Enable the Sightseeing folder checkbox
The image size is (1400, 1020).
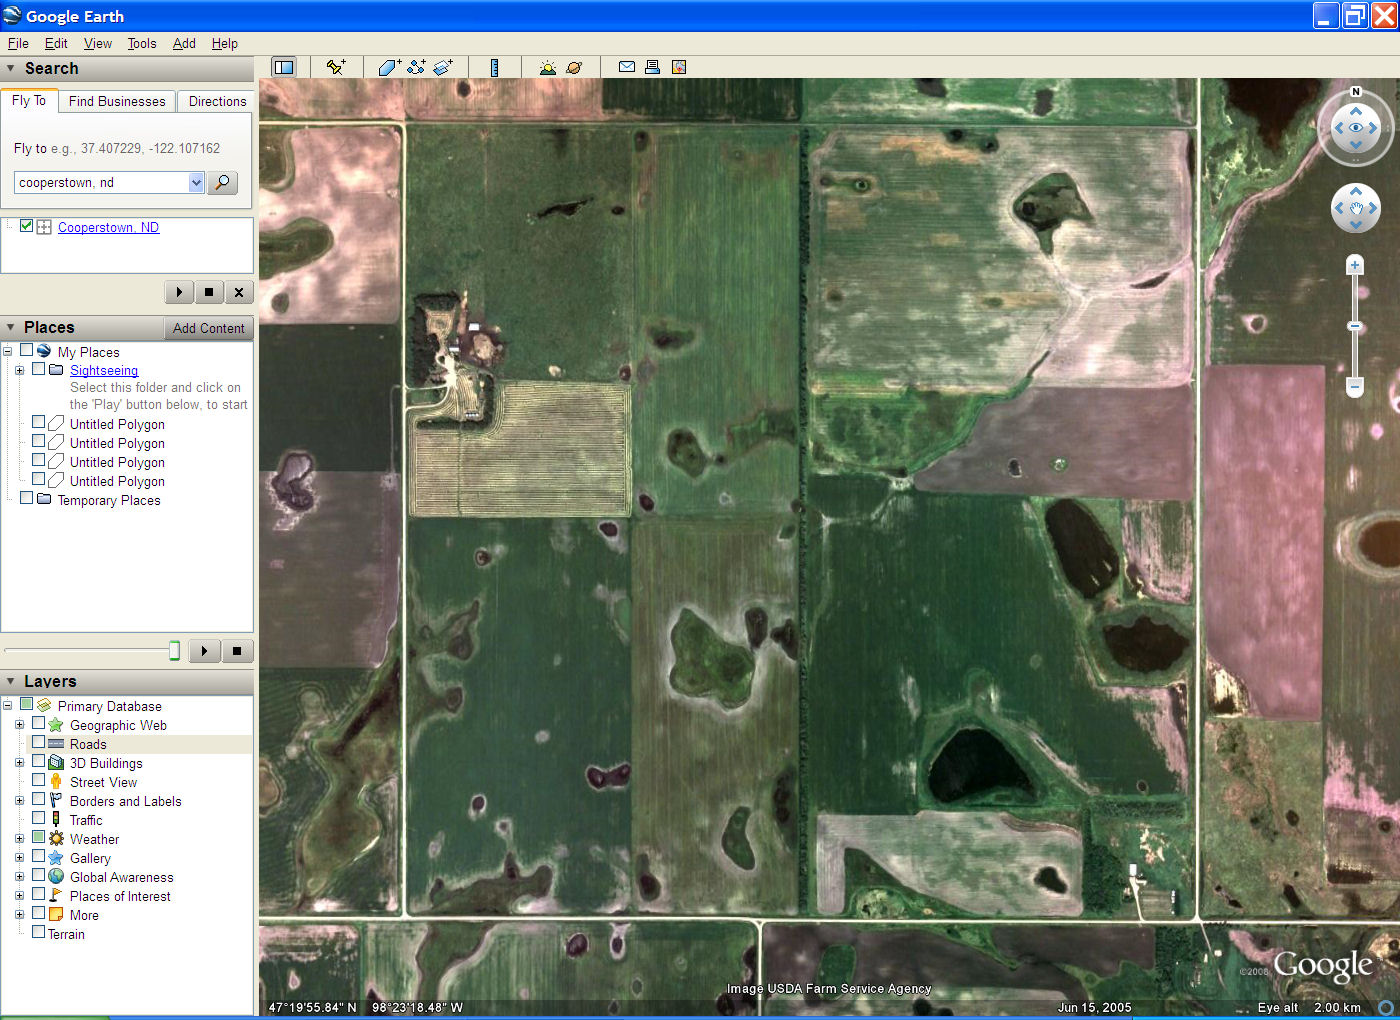coord(38,369)
